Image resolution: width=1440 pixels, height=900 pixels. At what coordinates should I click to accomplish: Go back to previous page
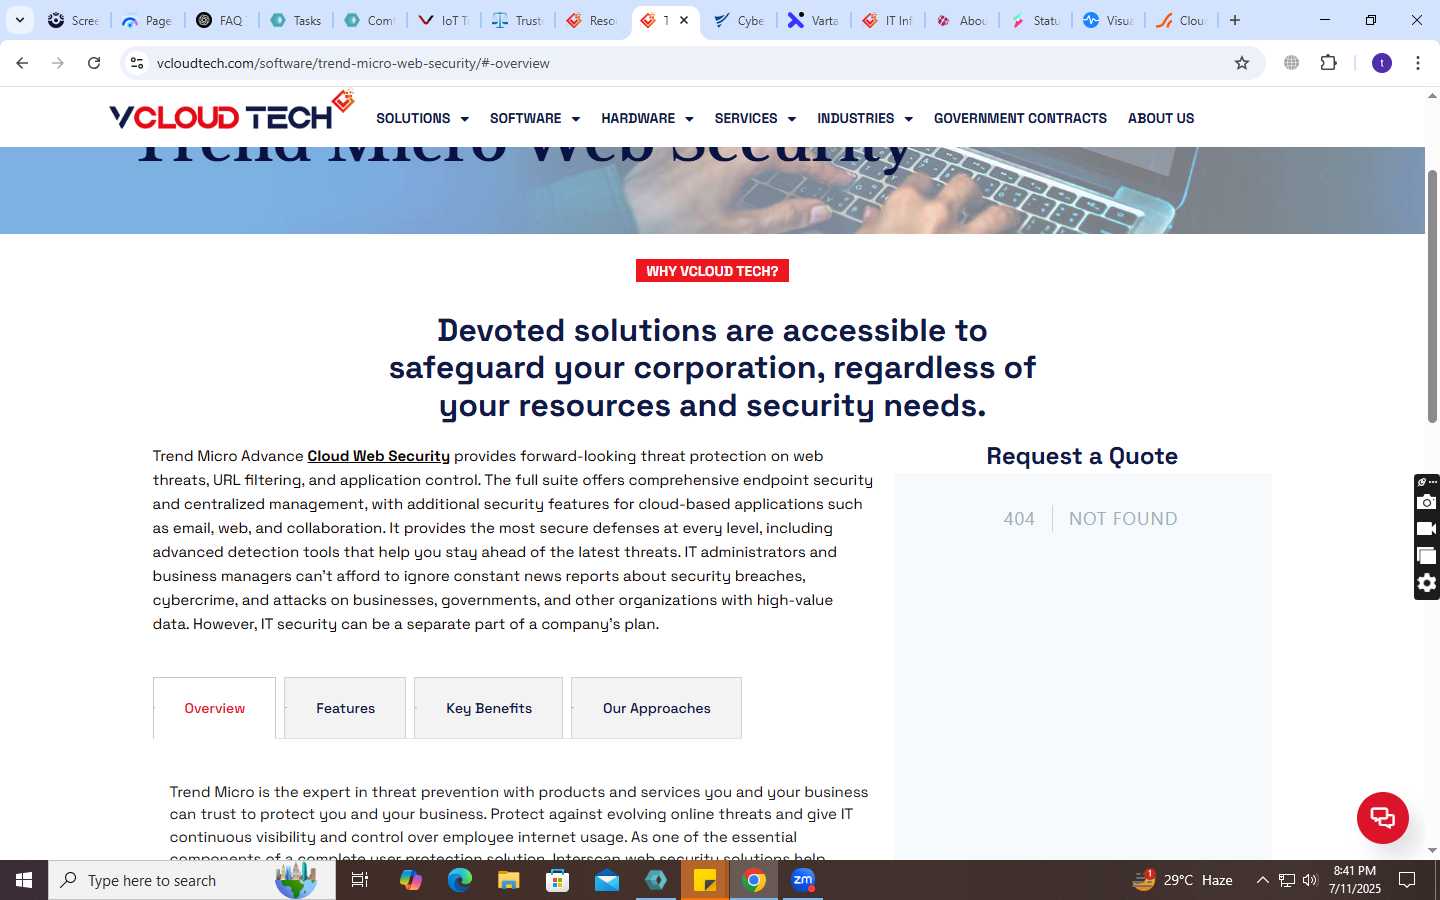coord(22,63)
